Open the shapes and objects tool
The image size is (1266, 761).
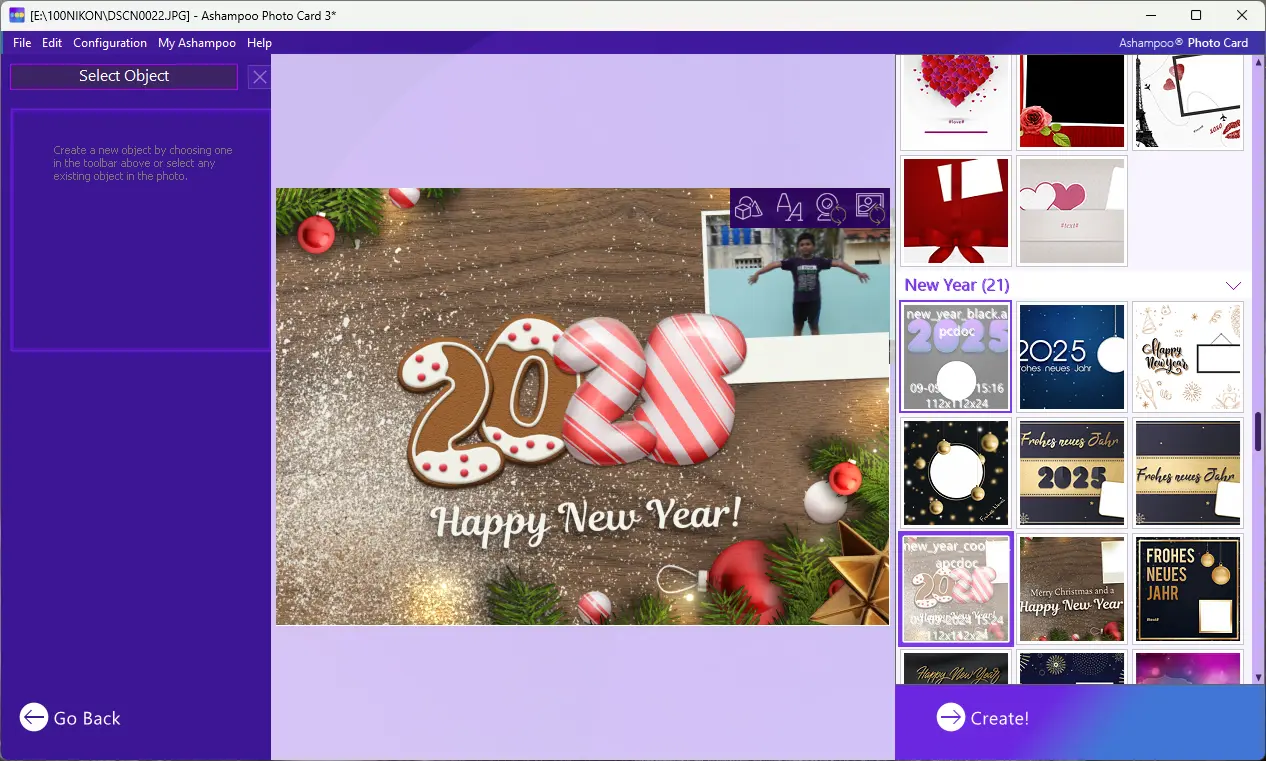749,208
